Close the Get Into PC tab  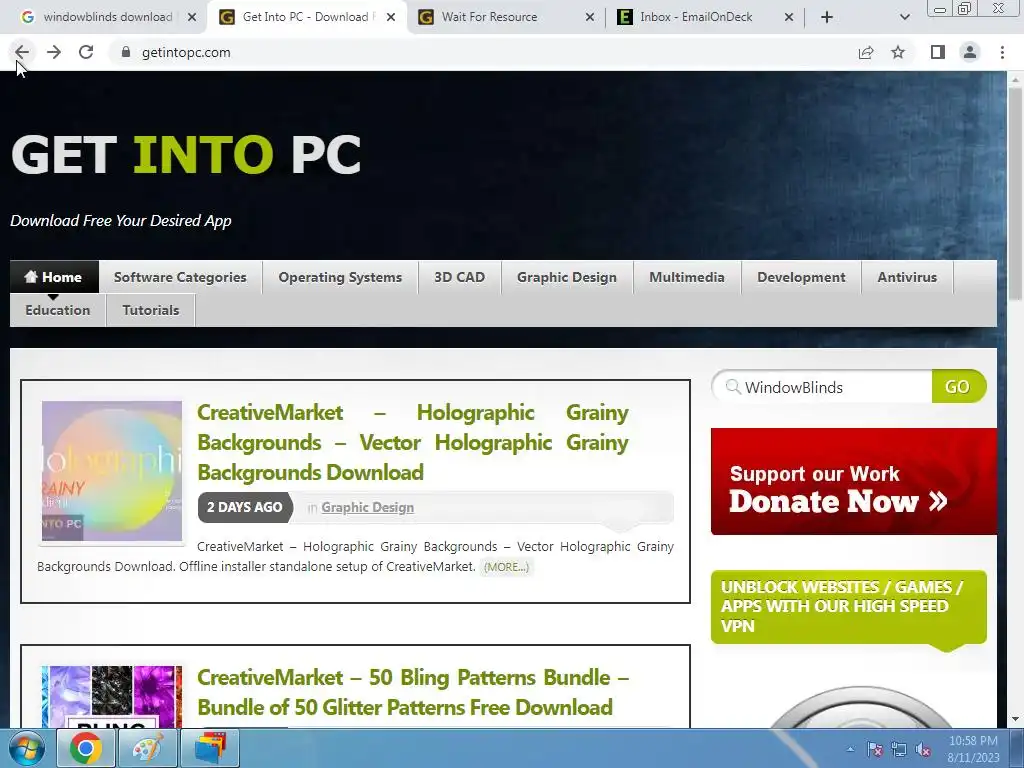[x=391, y=17]
